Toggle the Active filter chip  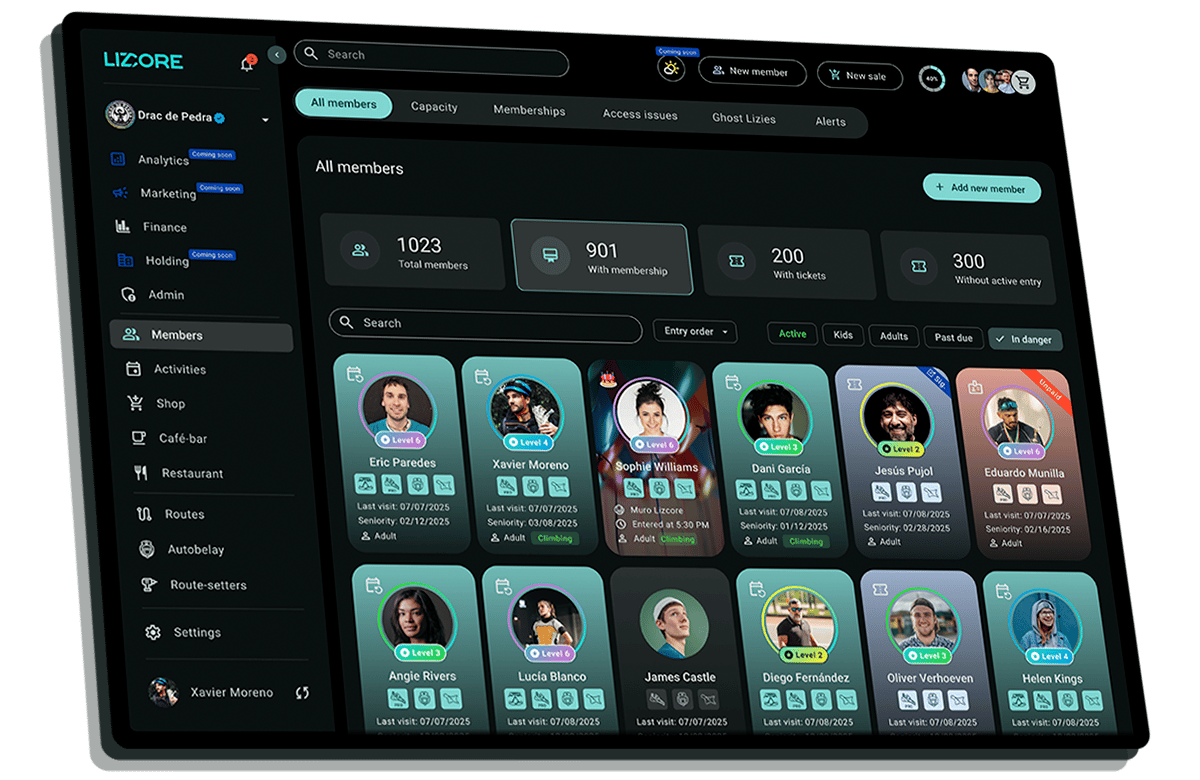click(x=792, y=334)
